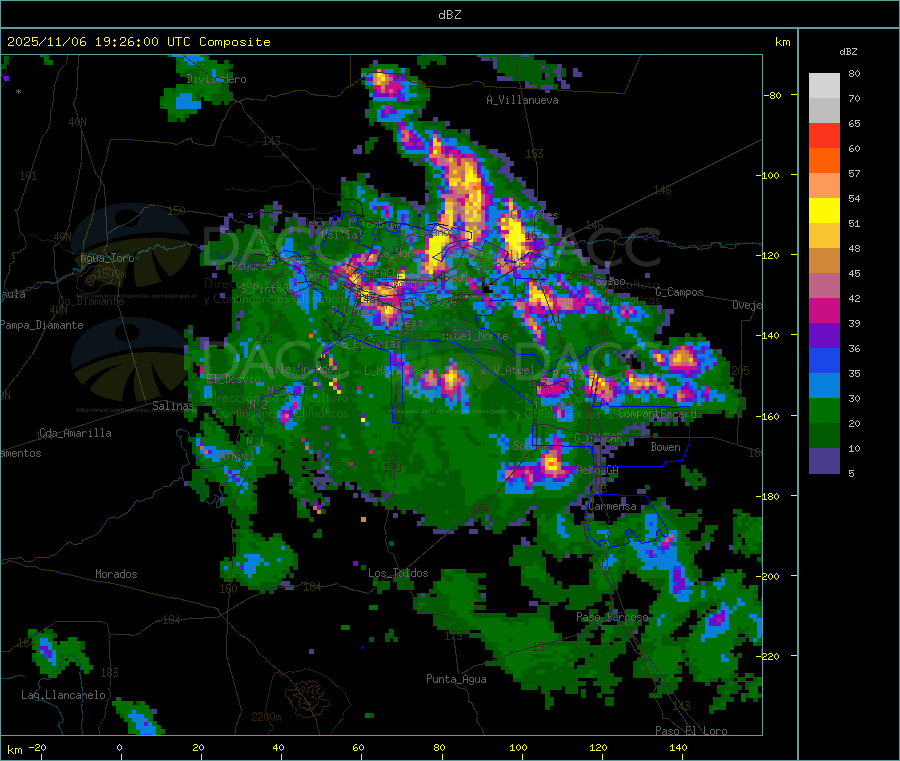Screen dimensions: 900x761
Task: Click the Punta_Agua place label
Action: [456, 680]
